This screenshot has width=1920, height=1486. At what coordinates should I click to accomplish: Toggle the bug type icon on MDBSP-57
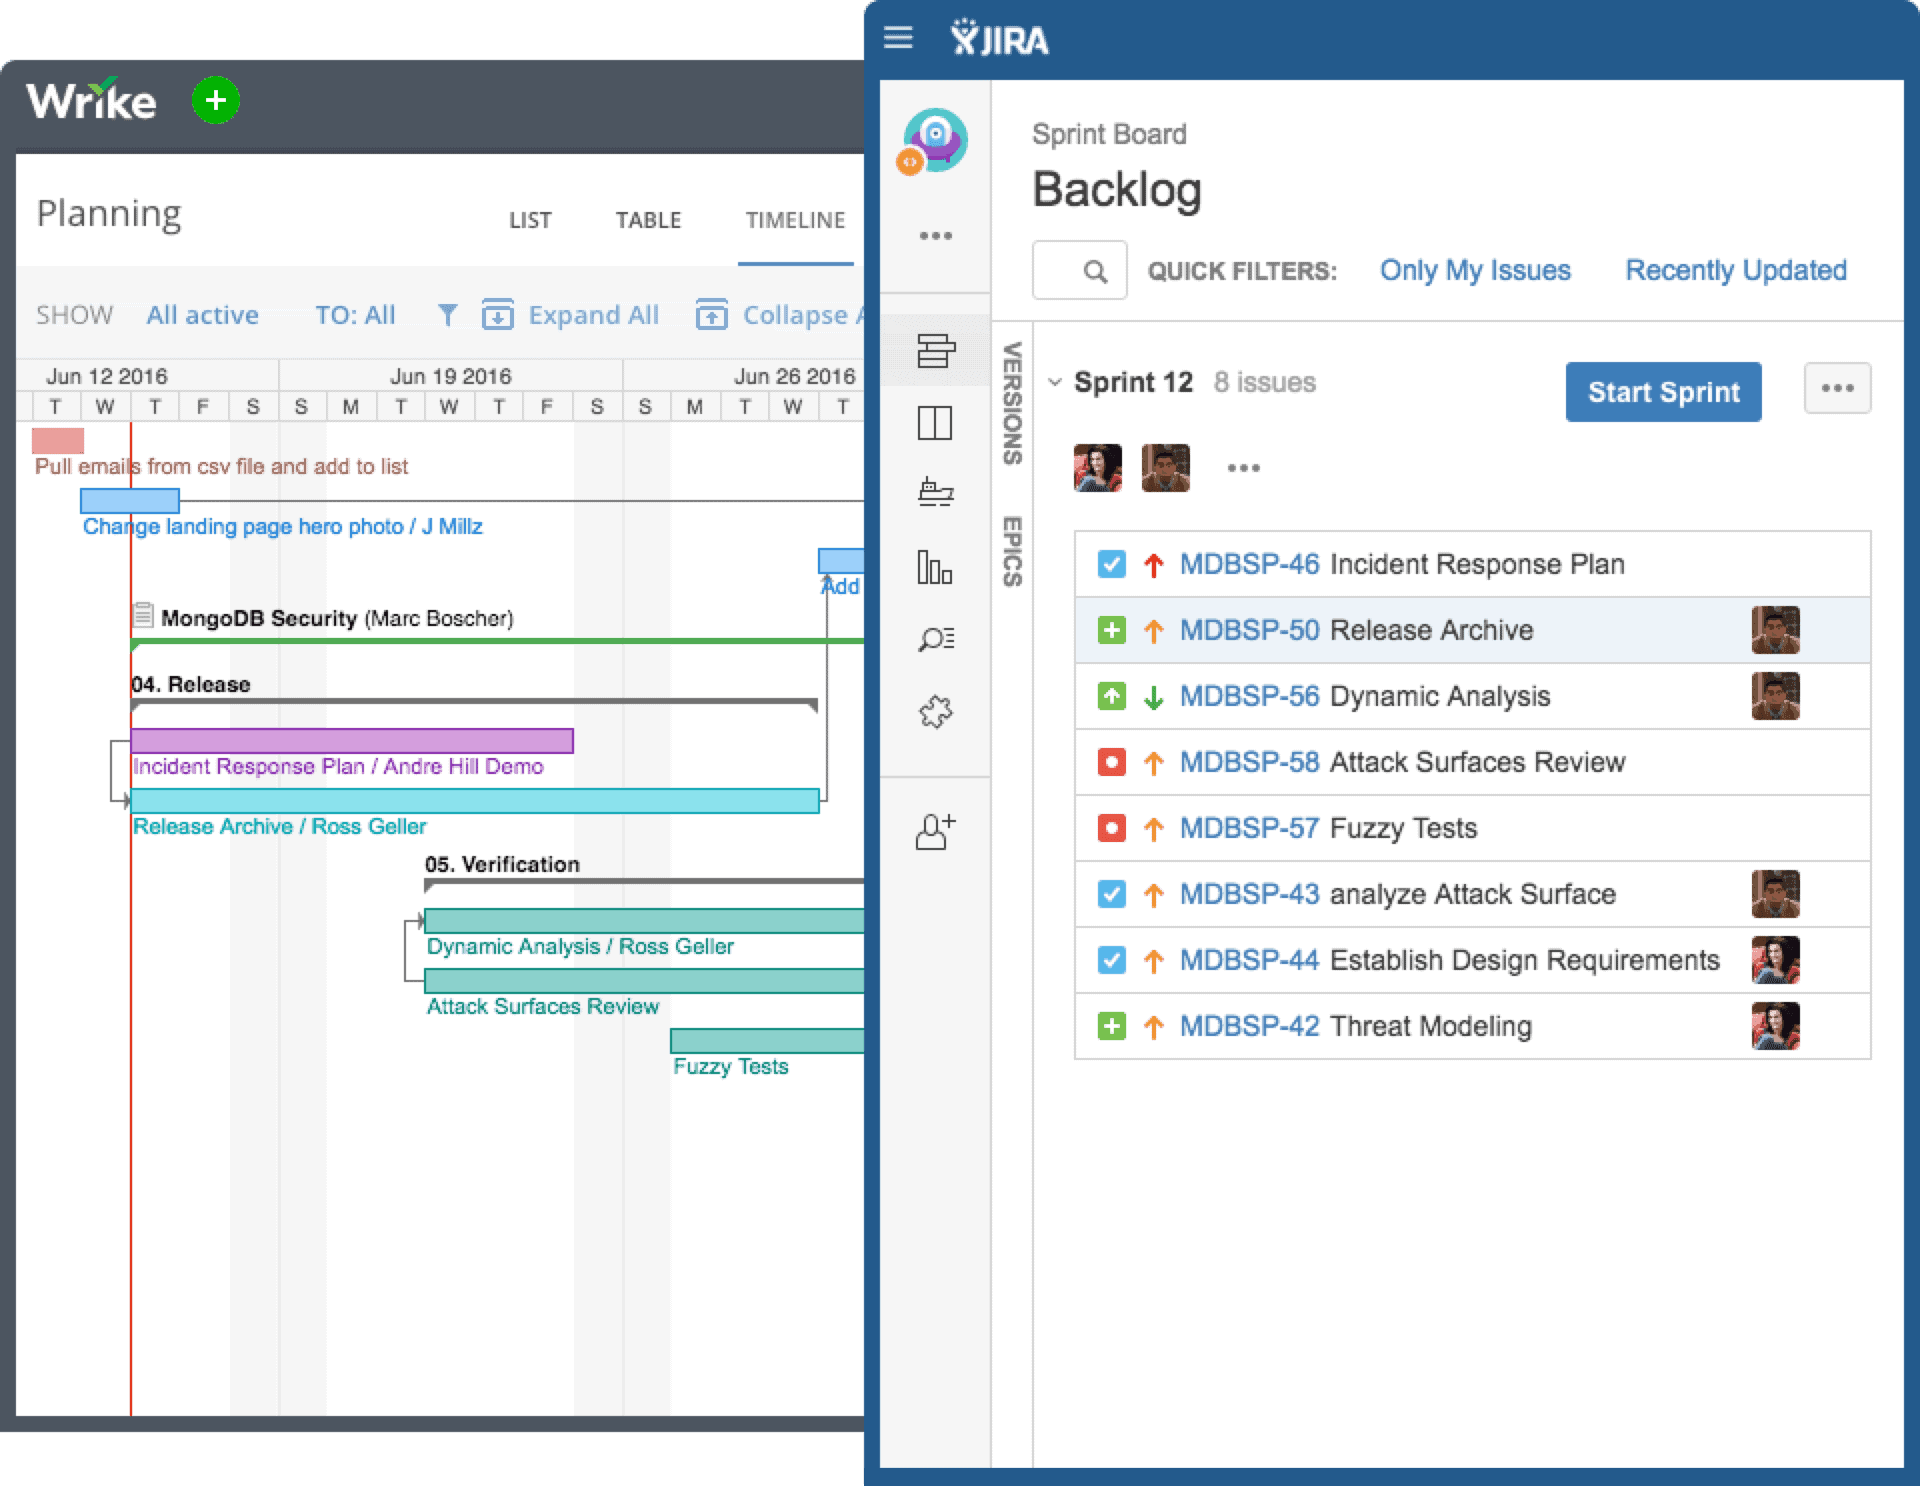(x=1111, y=828)
